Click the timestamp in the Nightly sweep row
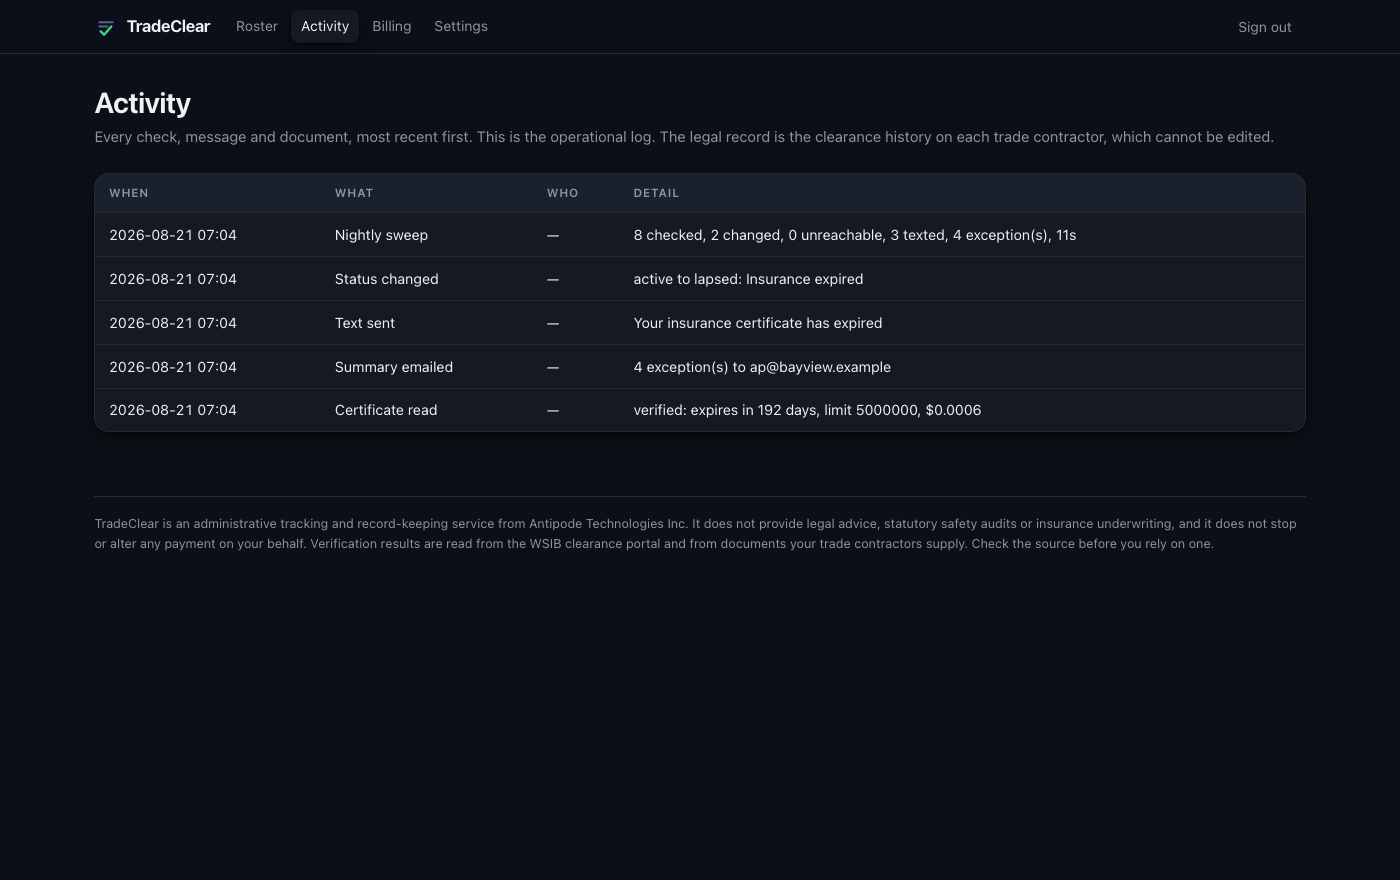 coord(173,235)
